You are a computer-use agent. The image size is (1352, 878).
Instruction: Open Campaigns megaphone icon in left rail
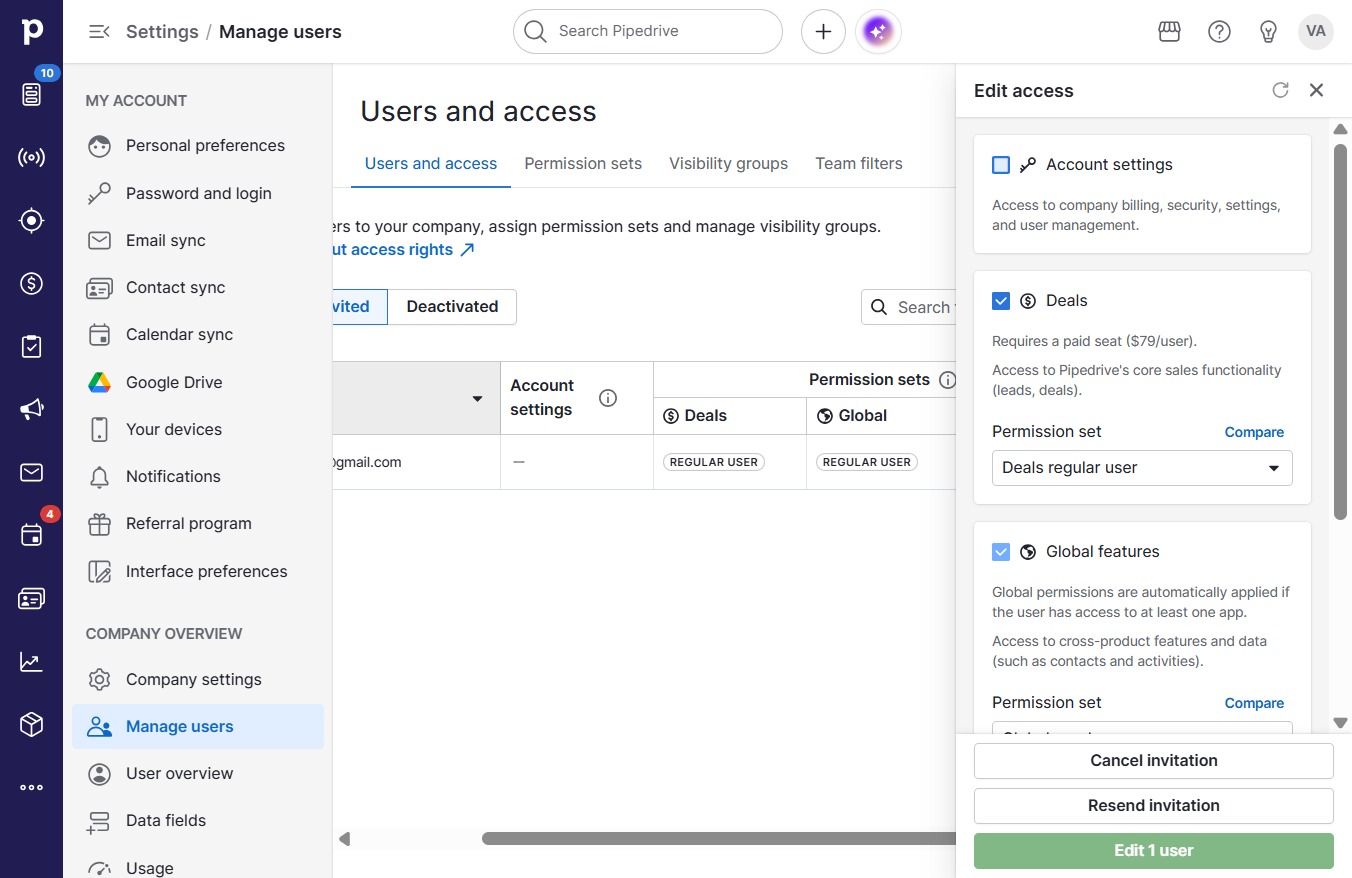tap(31, 409)
